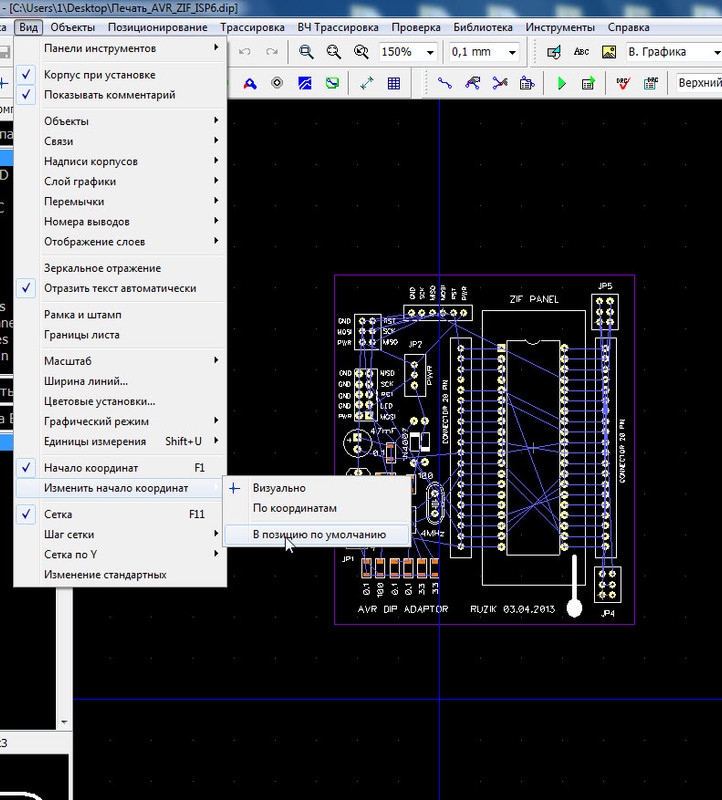This screenshot has height=800, width=722.
Task: Select the place text ABC tool
Action: tap(581, 52)
